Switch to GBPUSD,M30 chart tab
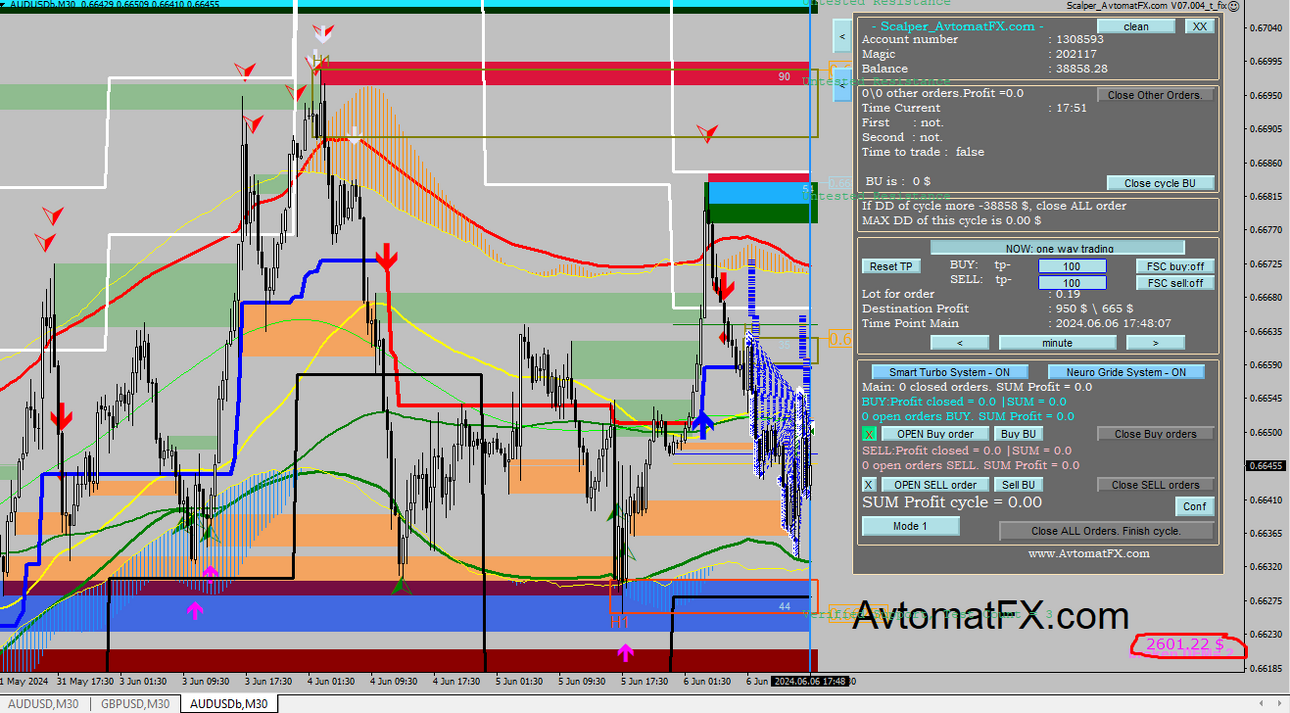 pos(135,704)
